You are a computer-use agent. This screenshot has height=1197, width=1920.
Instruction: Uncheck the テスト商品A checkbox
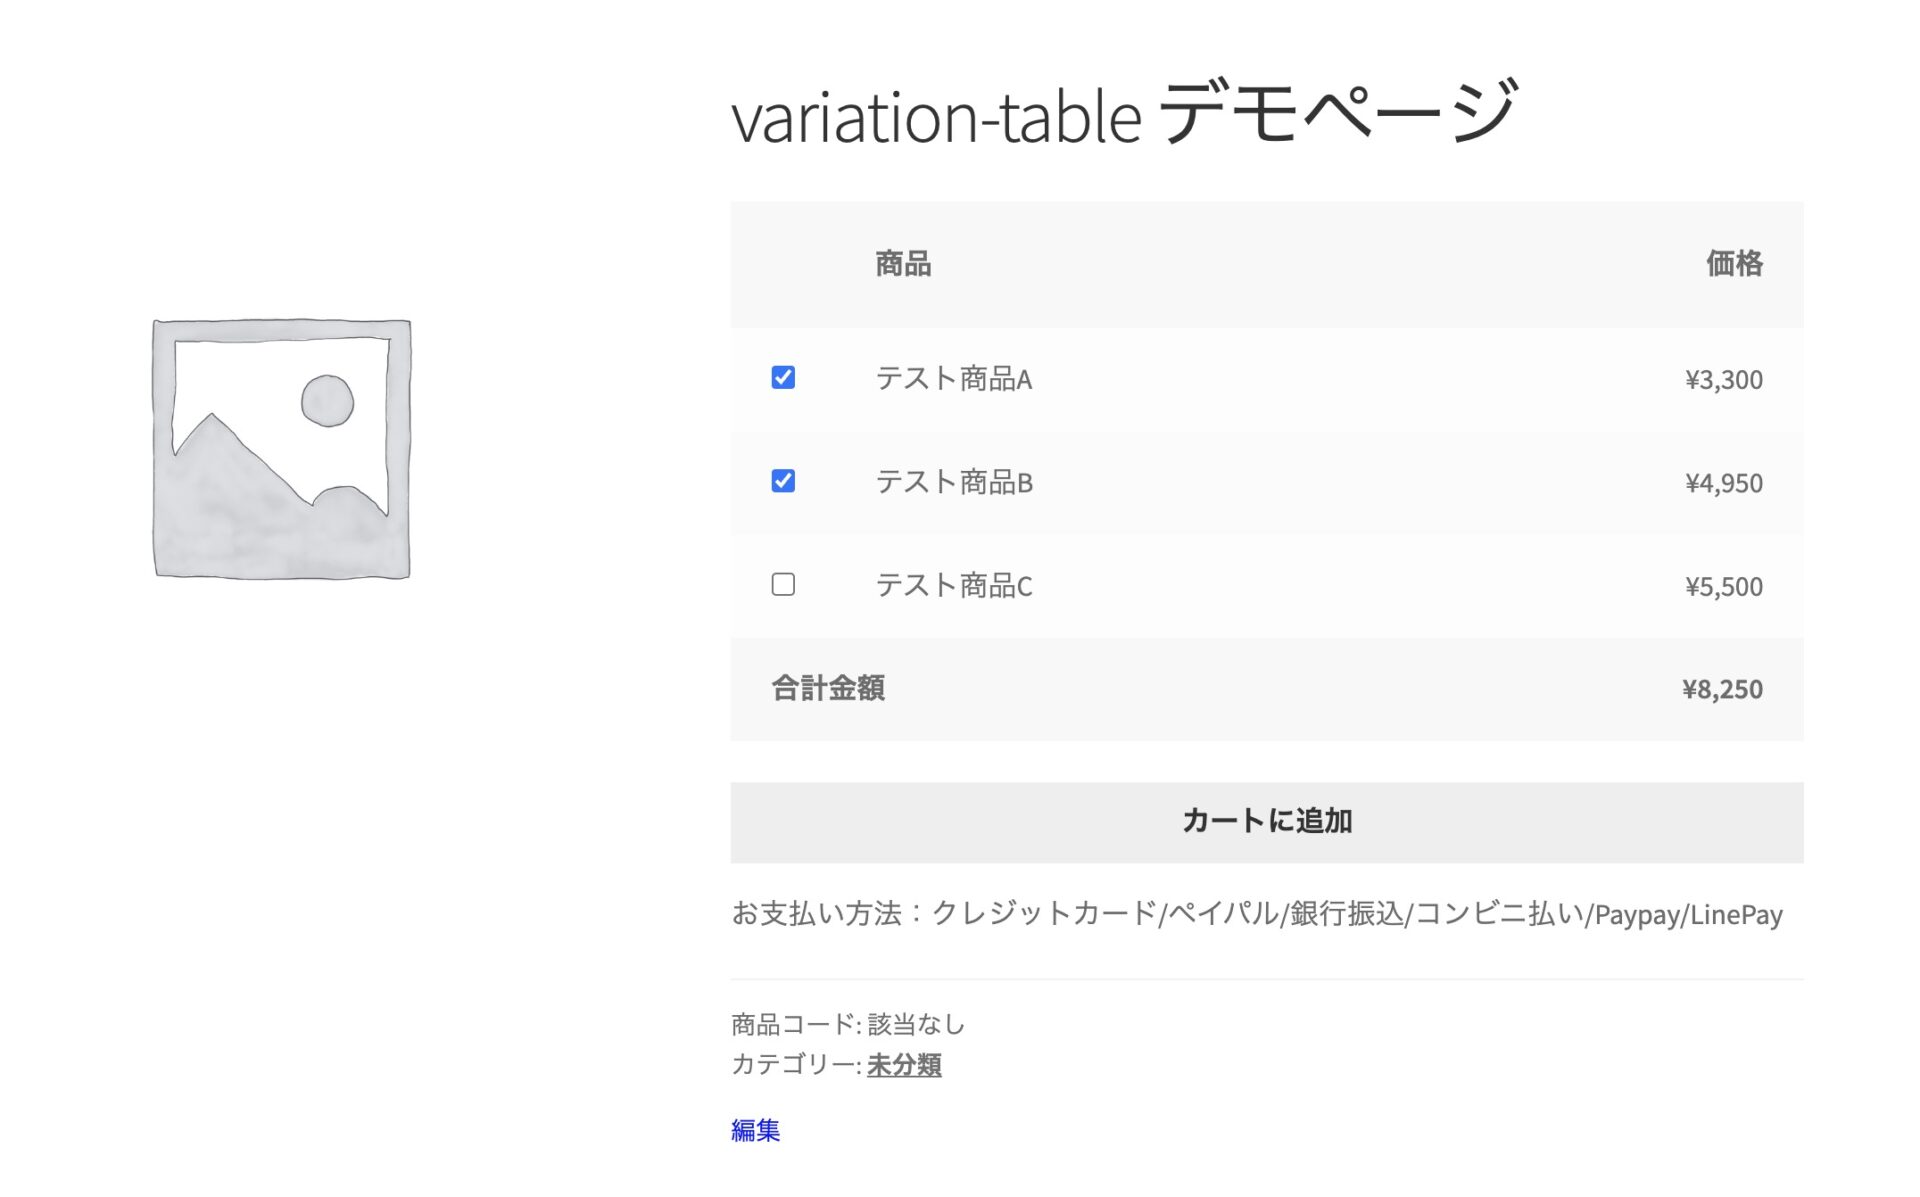pyautogui.click(x=783, y=379)
